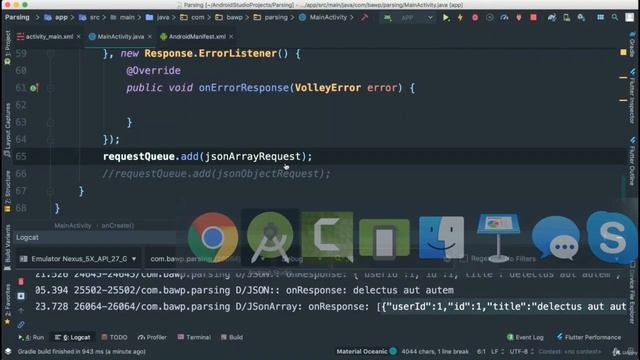The image size is (640, 360).
Task: Select the emulator phone app in switcher
Action: pos(384,238)
